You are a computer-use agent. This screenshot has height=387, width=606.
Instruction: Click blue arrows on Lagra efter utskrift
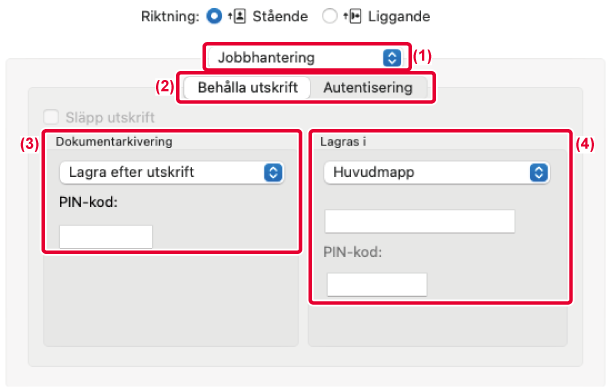[273, 172]
